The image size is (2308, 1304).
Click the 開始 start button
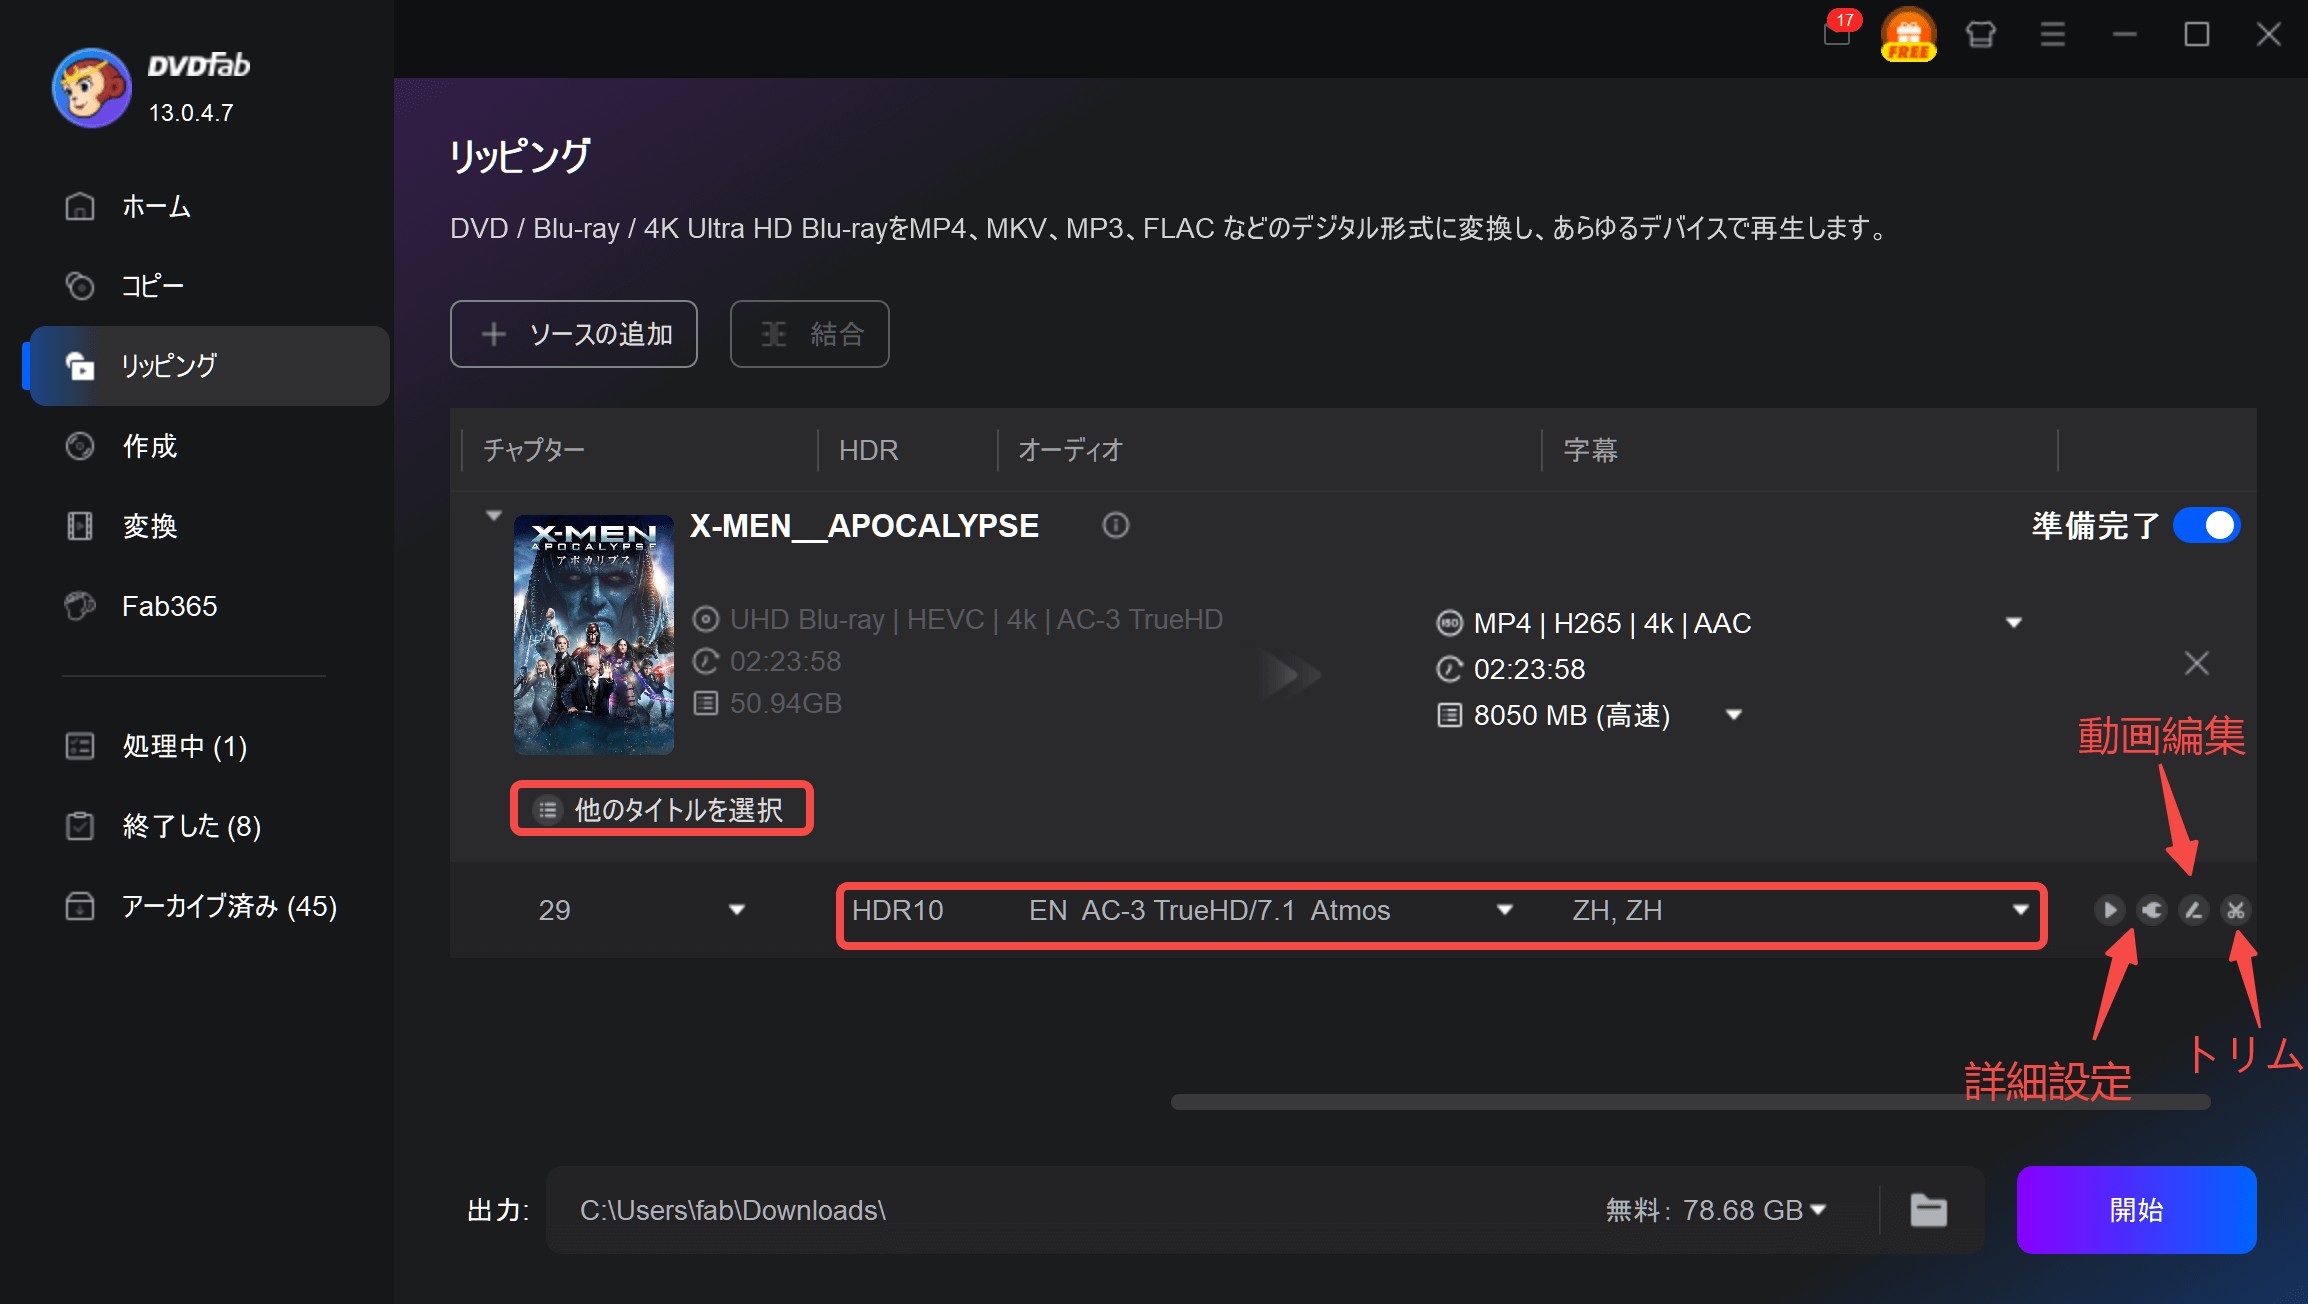click(x=2136, y=1210)
